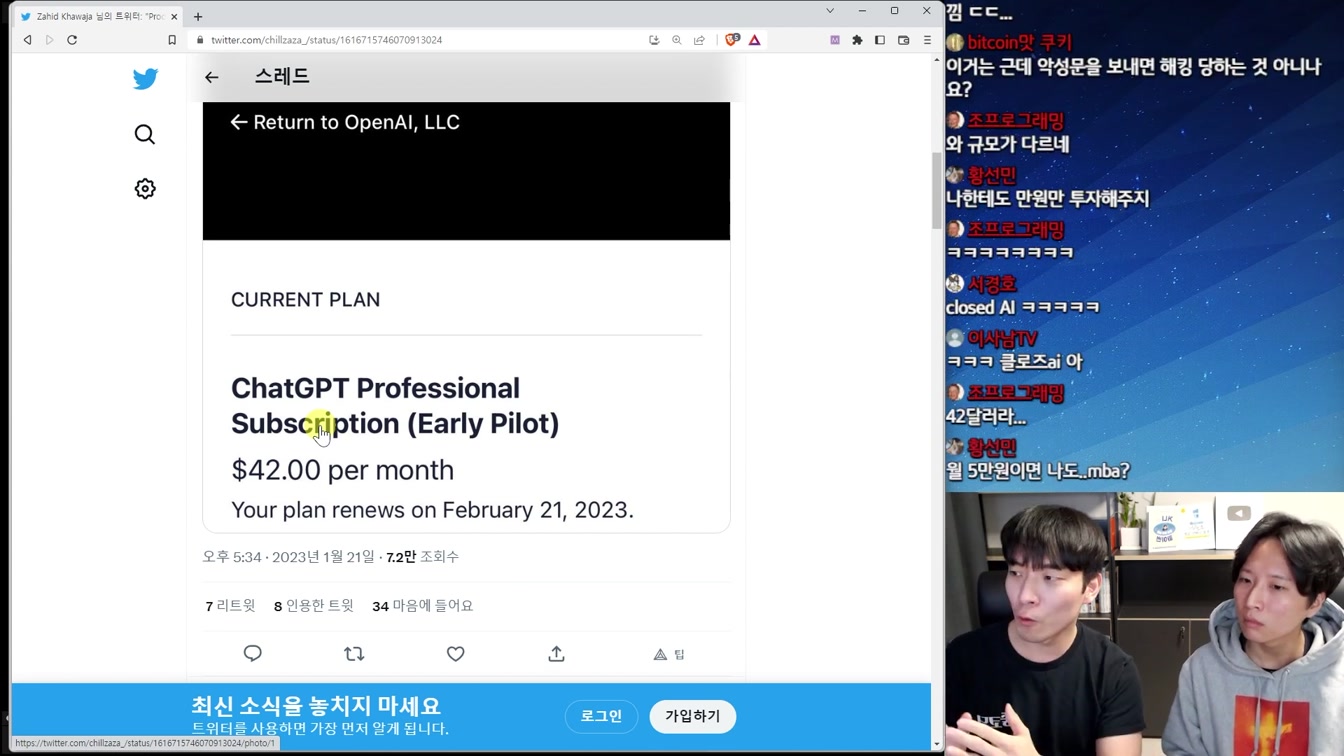This screenshot has height=756, width=1344.
Task: Share the tweet with the share icon
Action: (557, 654)
